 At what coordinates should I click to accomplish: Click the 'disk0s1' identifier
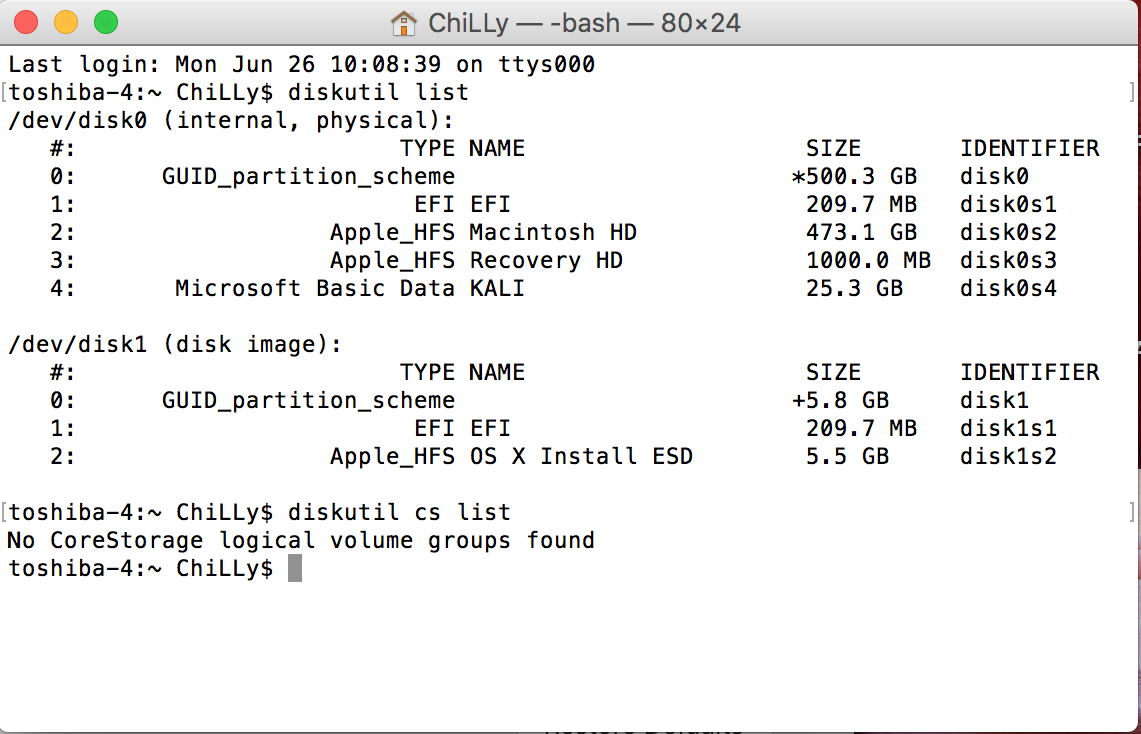point(1008,204)
